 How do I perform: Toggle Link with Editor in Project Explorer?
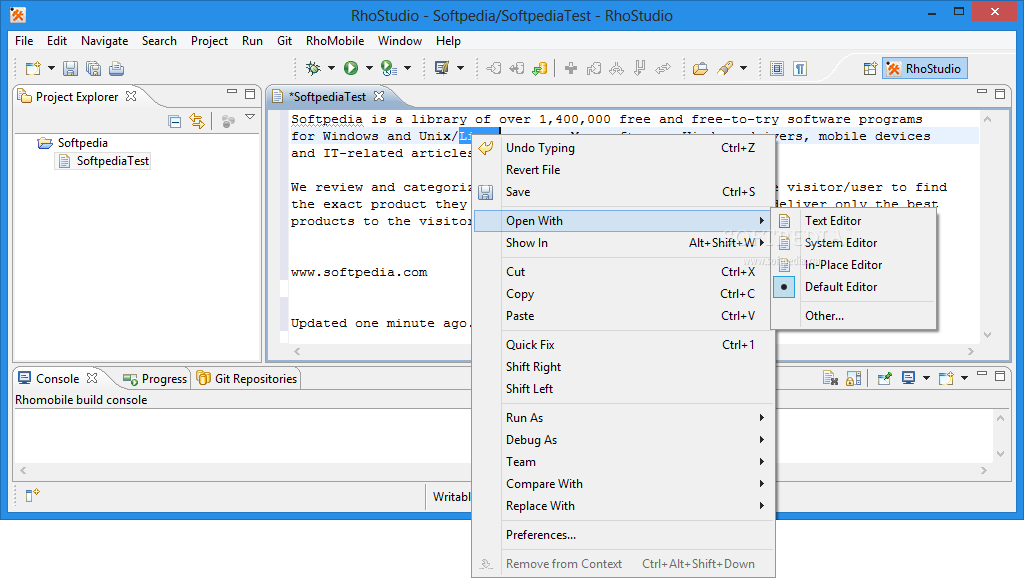point(197,121)
